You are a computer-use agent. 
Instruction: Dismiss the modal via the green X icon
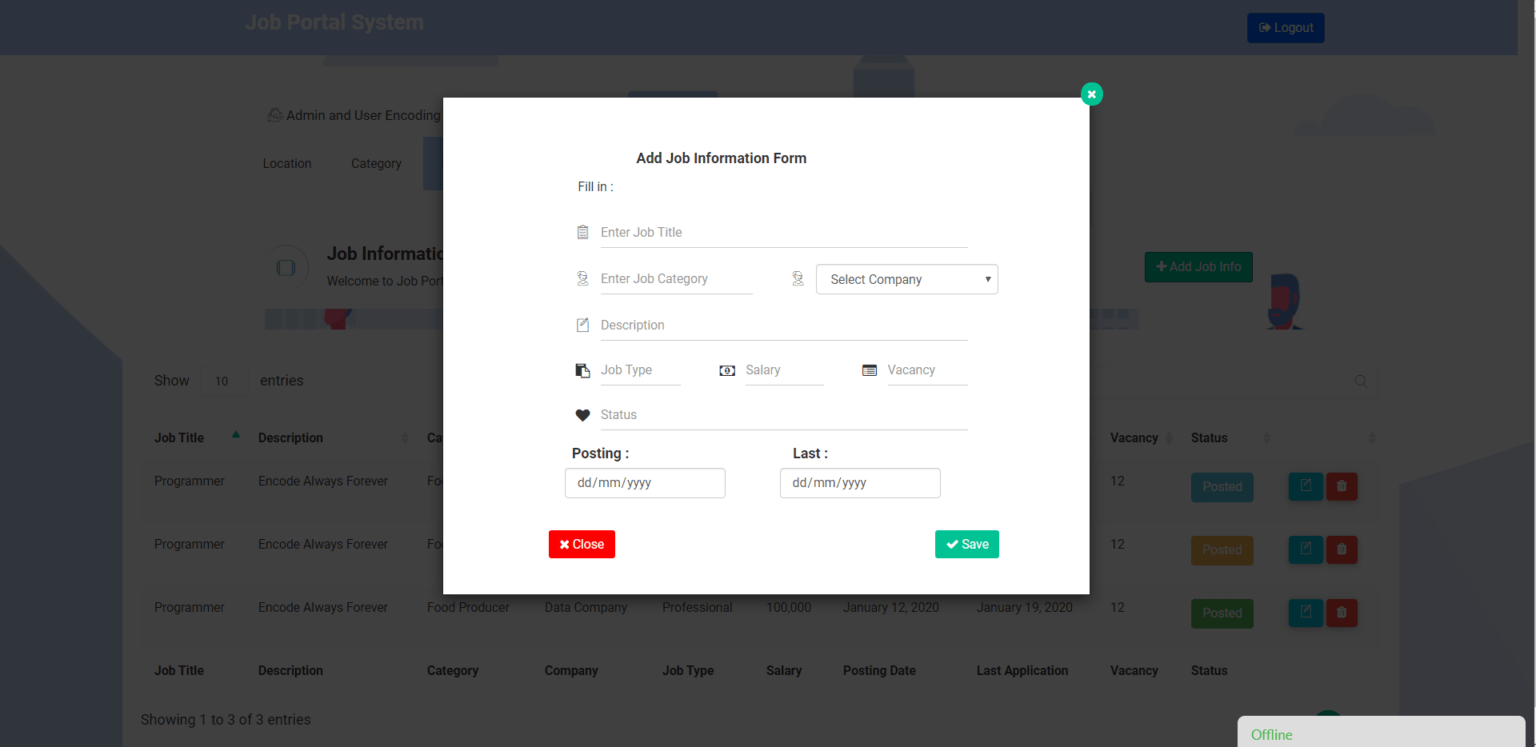[1091, 93]
